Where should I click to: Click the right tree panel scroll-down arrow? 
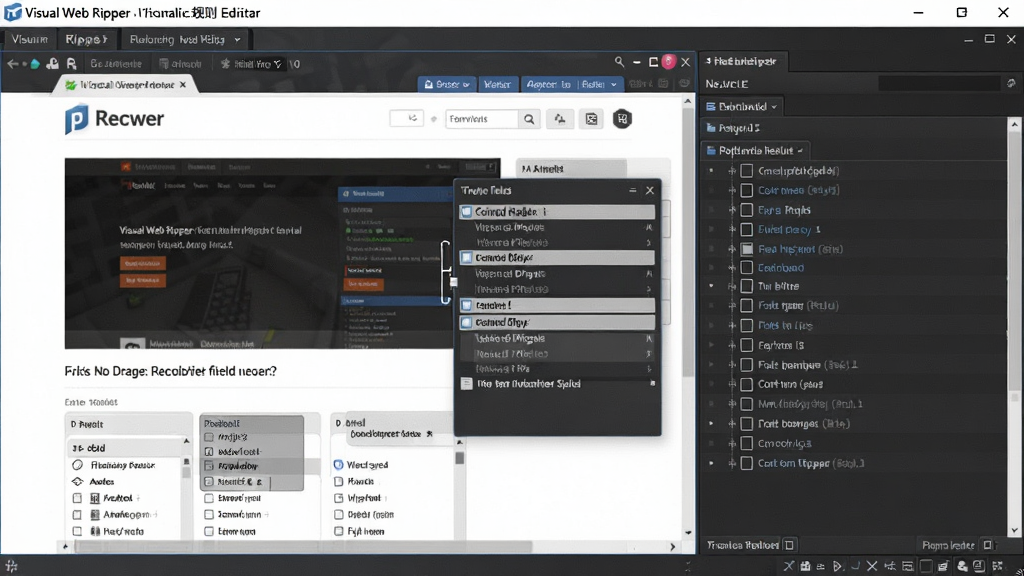point(1014,530)
